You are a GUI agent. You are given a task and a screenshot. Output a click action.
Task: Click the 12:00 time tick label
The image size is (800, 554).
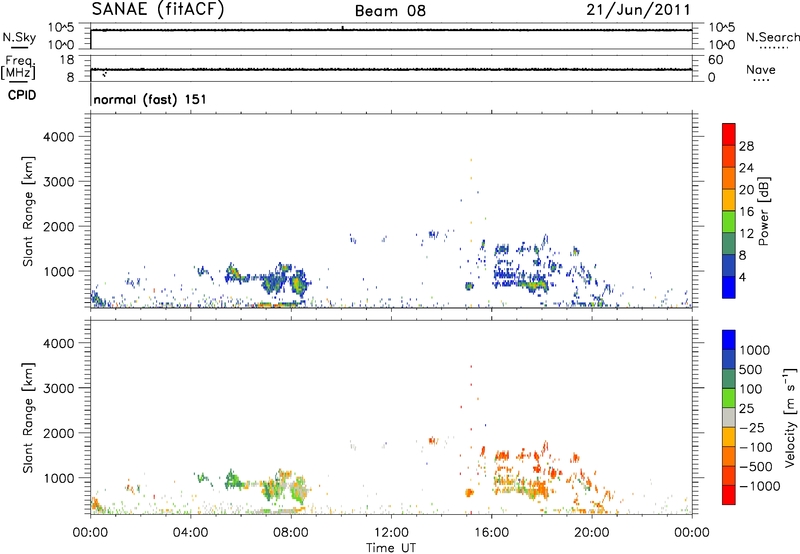tap(391, 533)
